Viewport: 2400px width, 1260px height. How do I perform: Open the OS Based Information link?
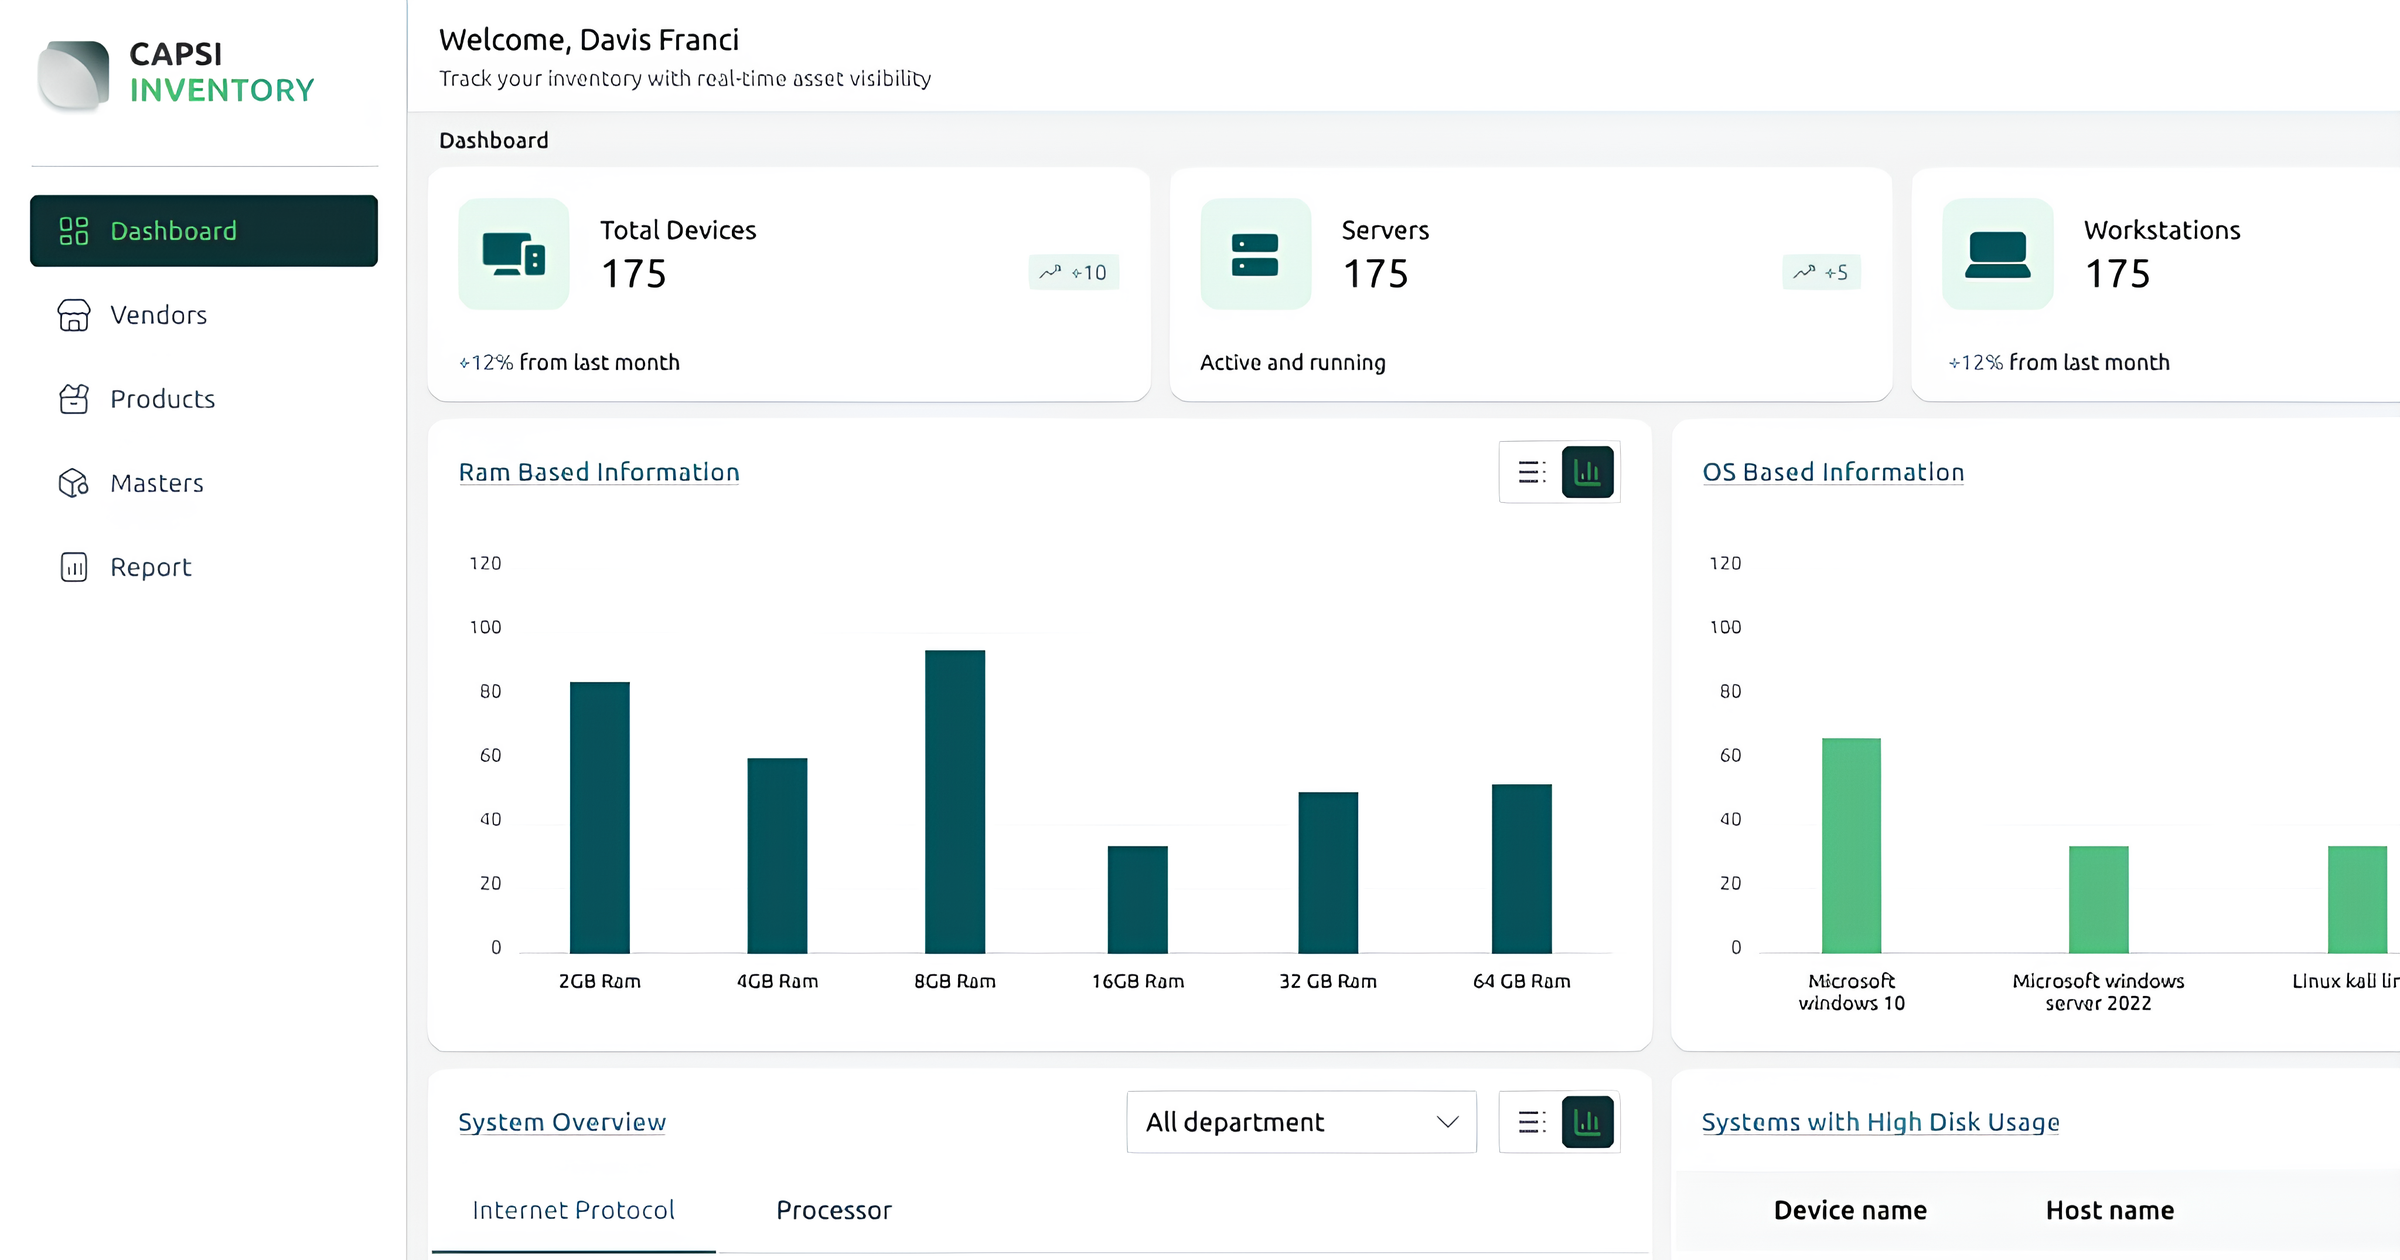click(1833, 472)
